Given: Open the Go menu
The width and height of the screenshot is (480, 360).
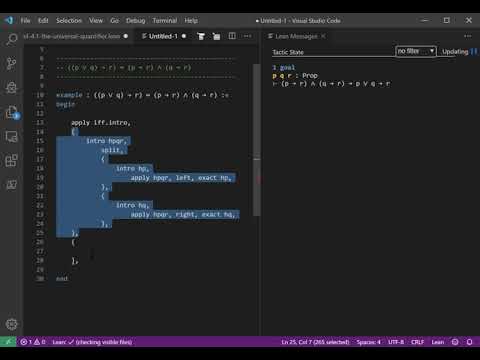Looking at the screenshot, I should click(x=114, y=20).
